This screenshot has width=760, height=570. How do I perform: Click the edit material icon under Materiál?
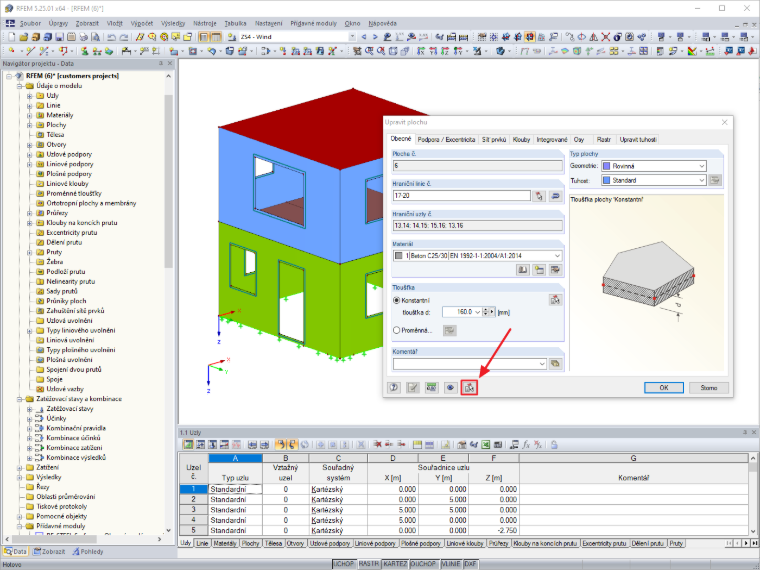click(x=555, y=270)
